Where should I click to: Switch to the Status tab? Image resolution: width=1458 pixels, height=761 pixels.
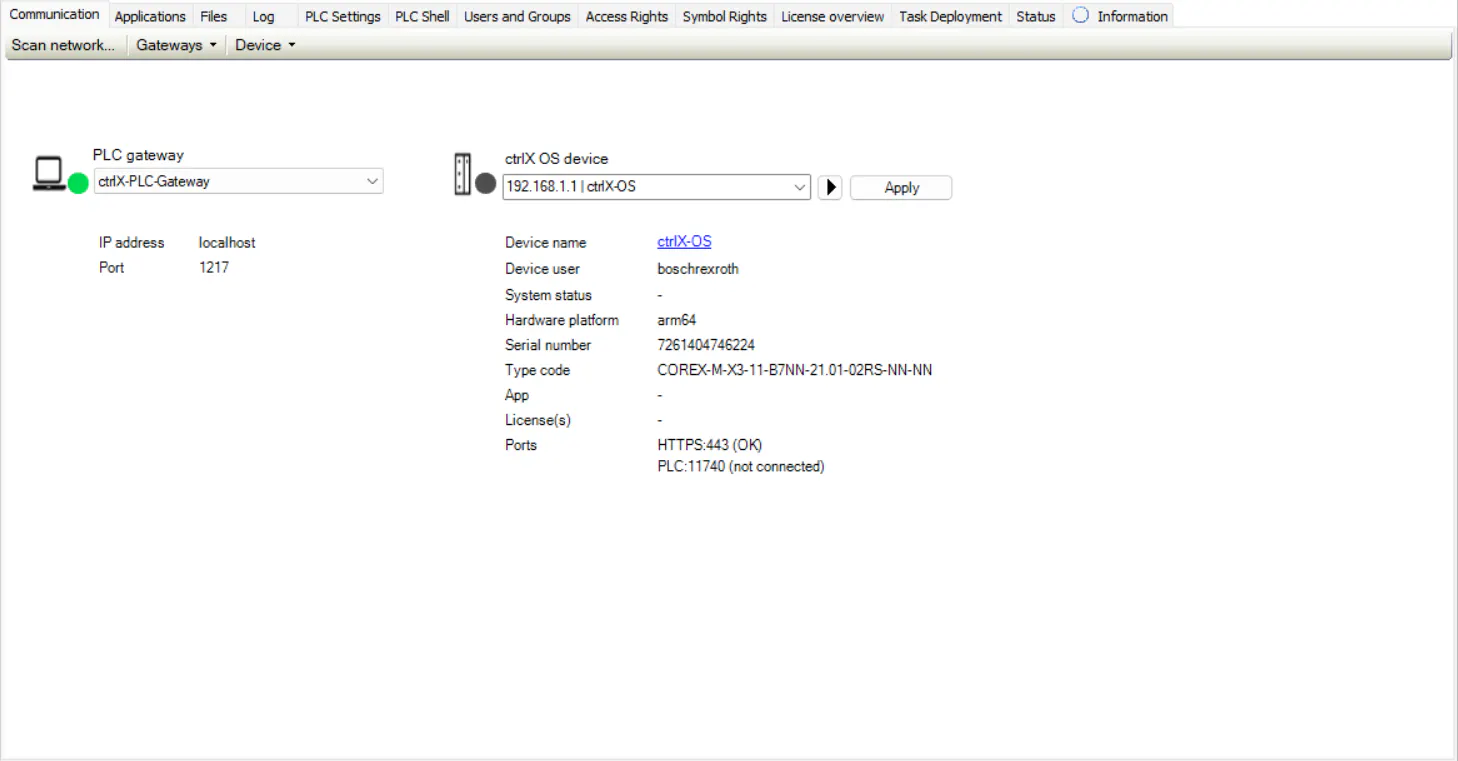click(1036, 16)
